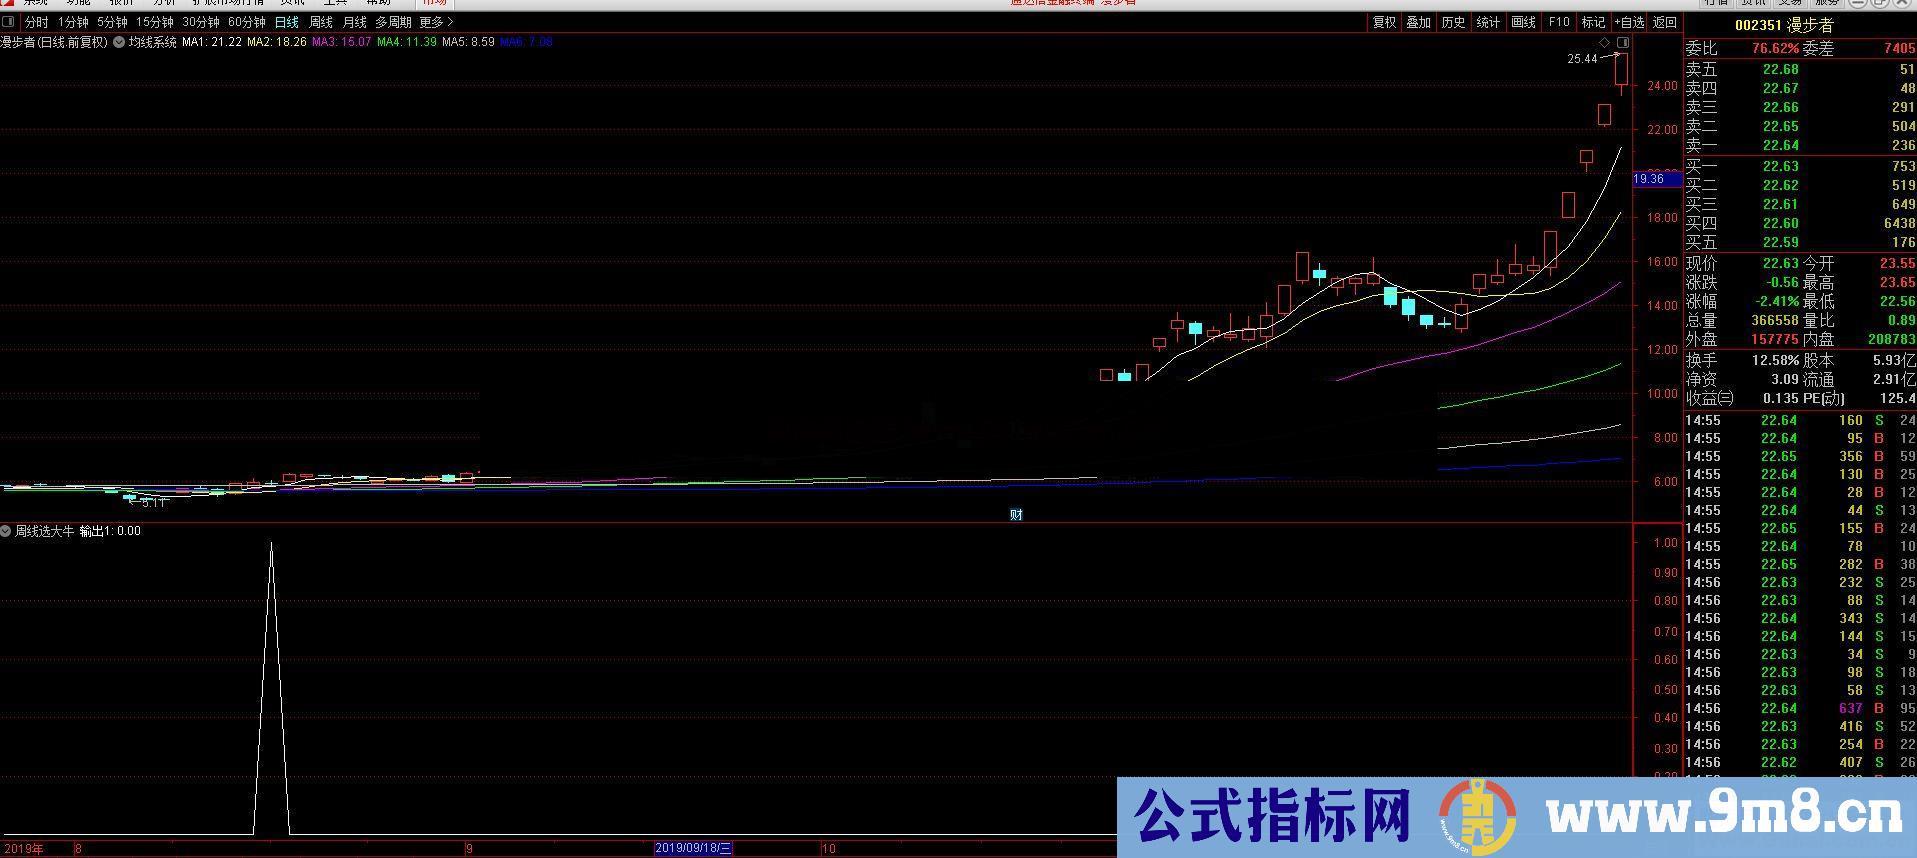Toggle the right sidebar panel icon
Screen dimensions: 1917x858
pyautogui.click(x=1623, y=43)
